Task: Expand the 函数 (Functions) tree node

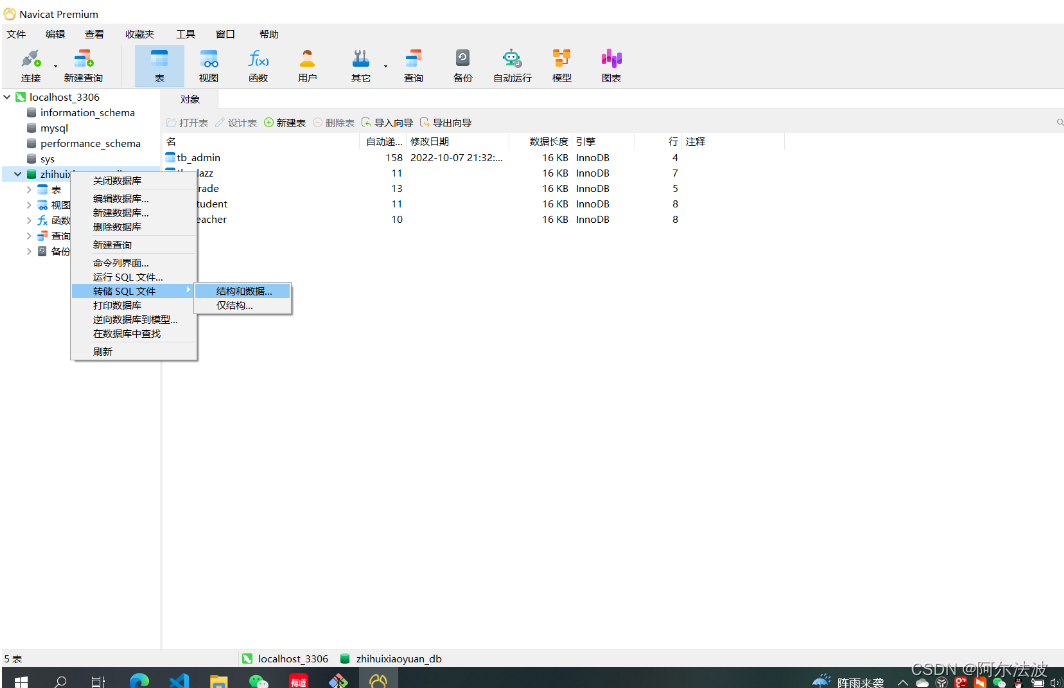Action: [28, 221]
